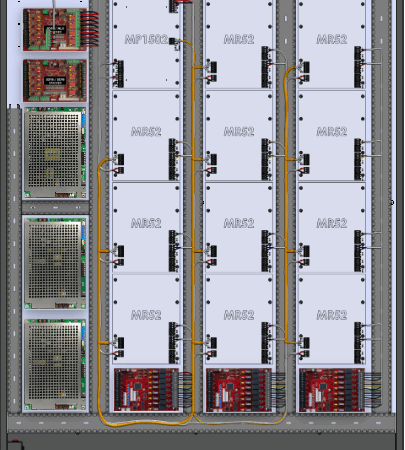
Task: Select red distribution board with red-black wire bundle
Action: [55, 30]
